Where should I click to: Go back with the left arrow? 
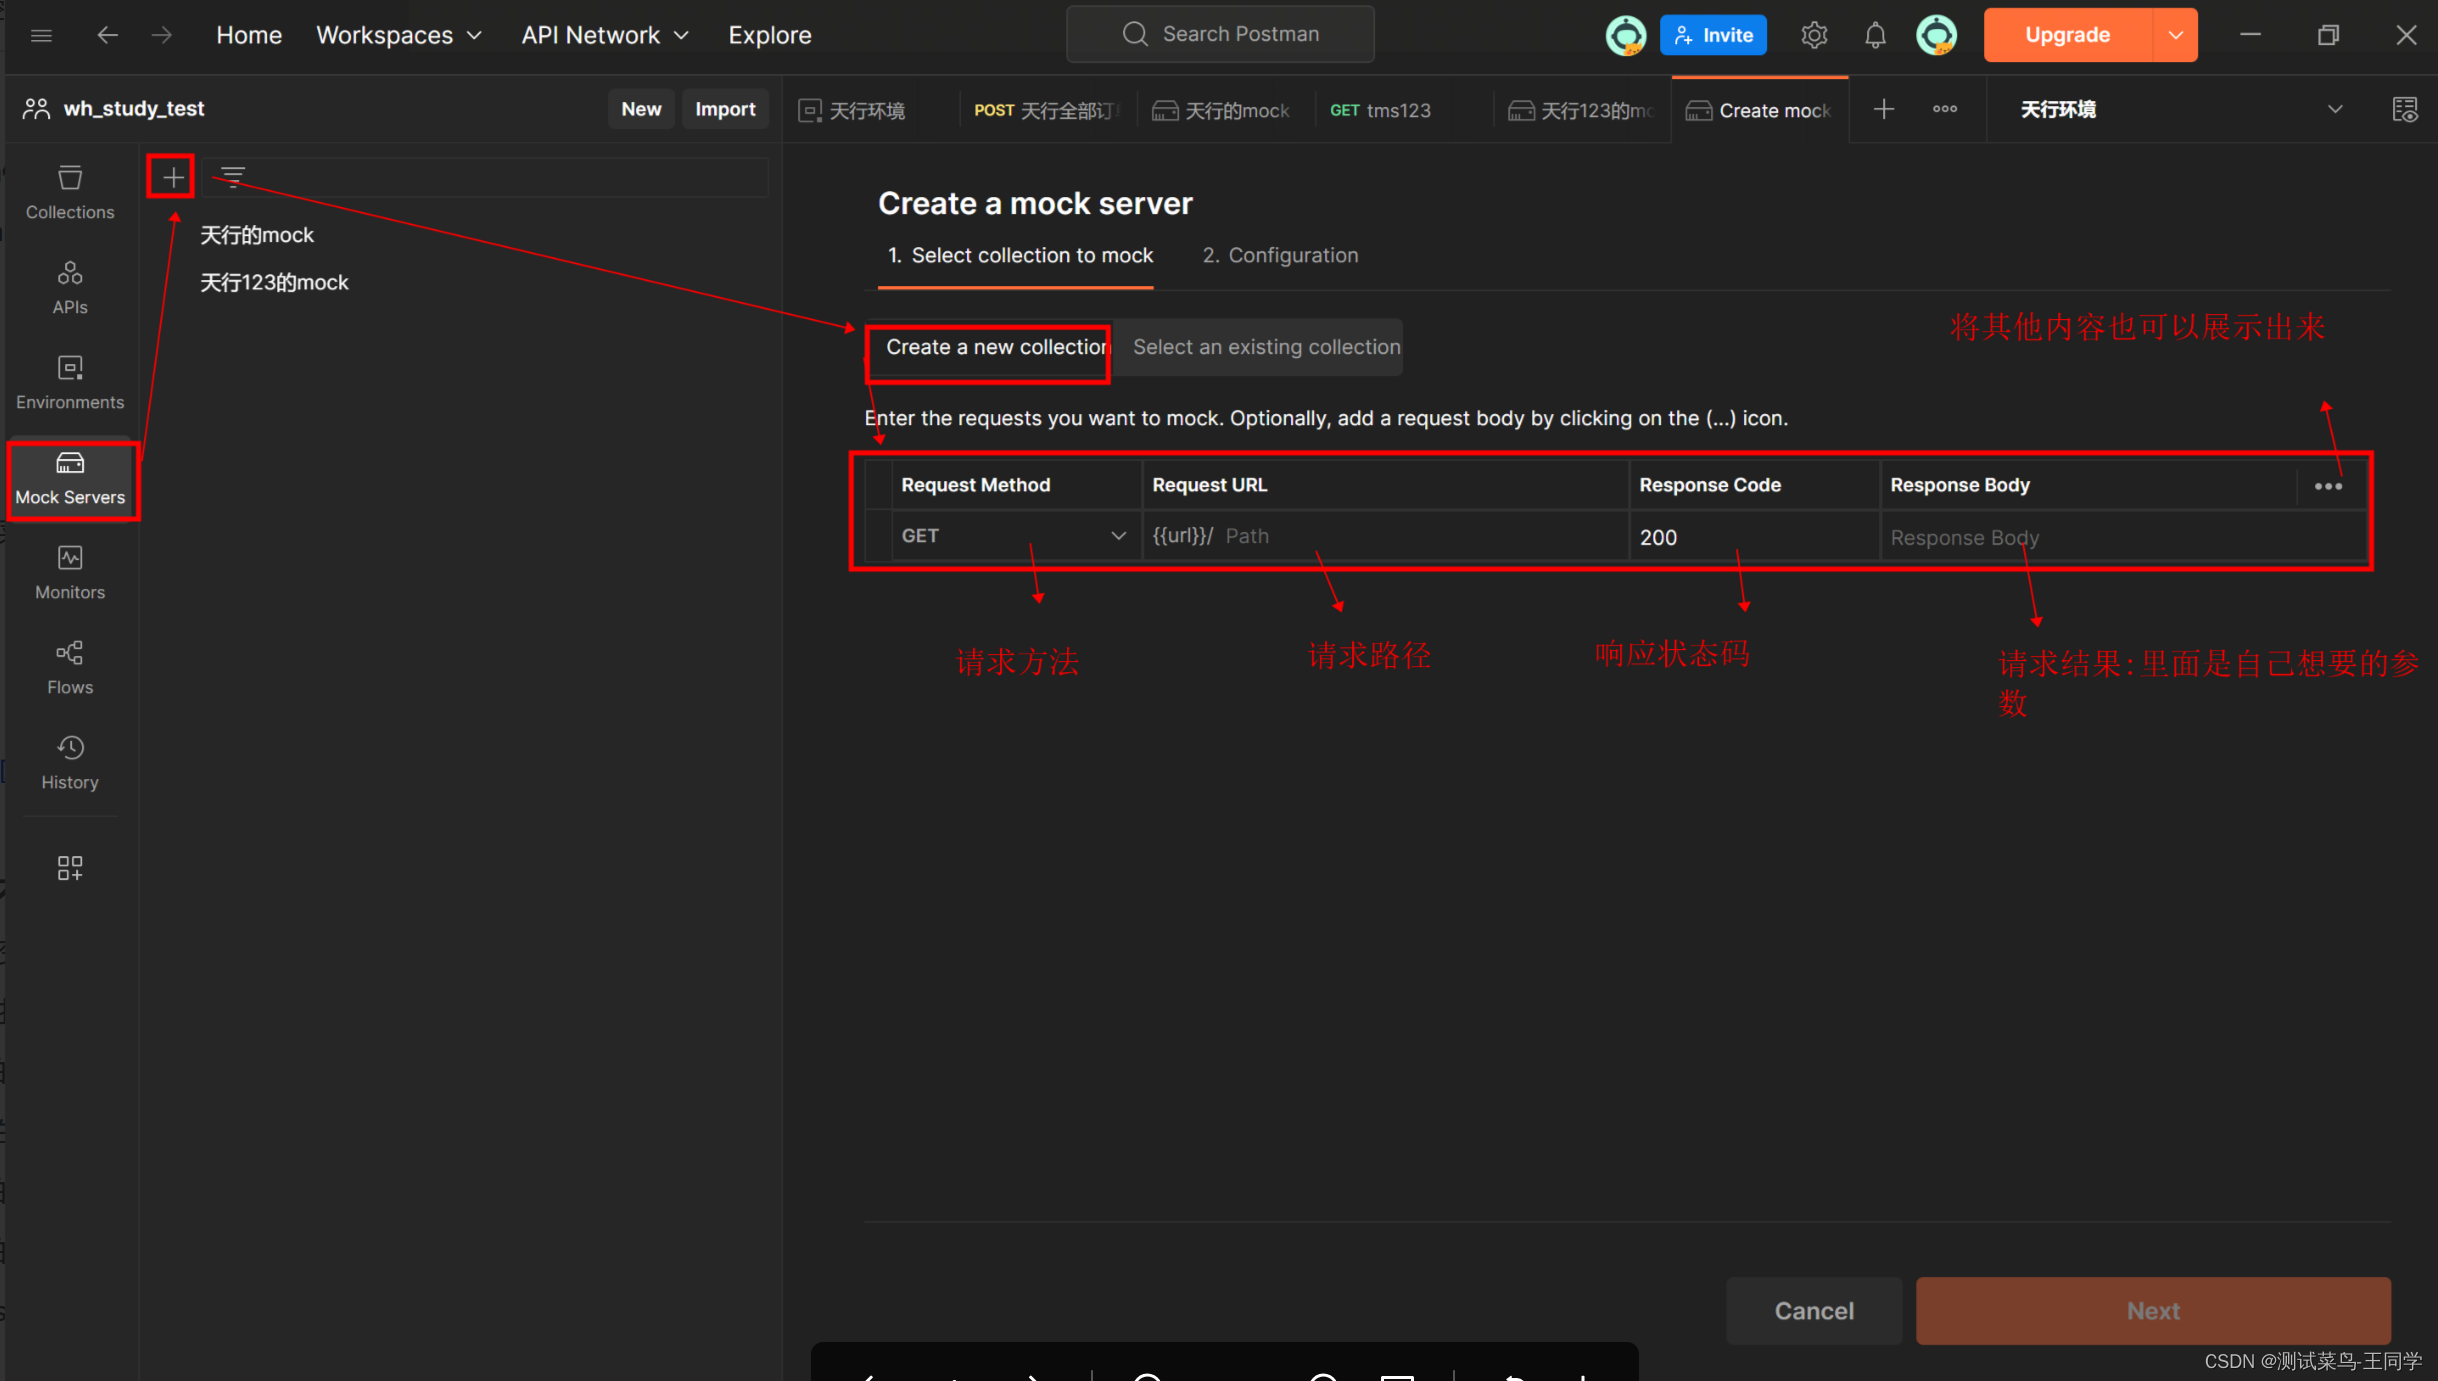[107, 35]
